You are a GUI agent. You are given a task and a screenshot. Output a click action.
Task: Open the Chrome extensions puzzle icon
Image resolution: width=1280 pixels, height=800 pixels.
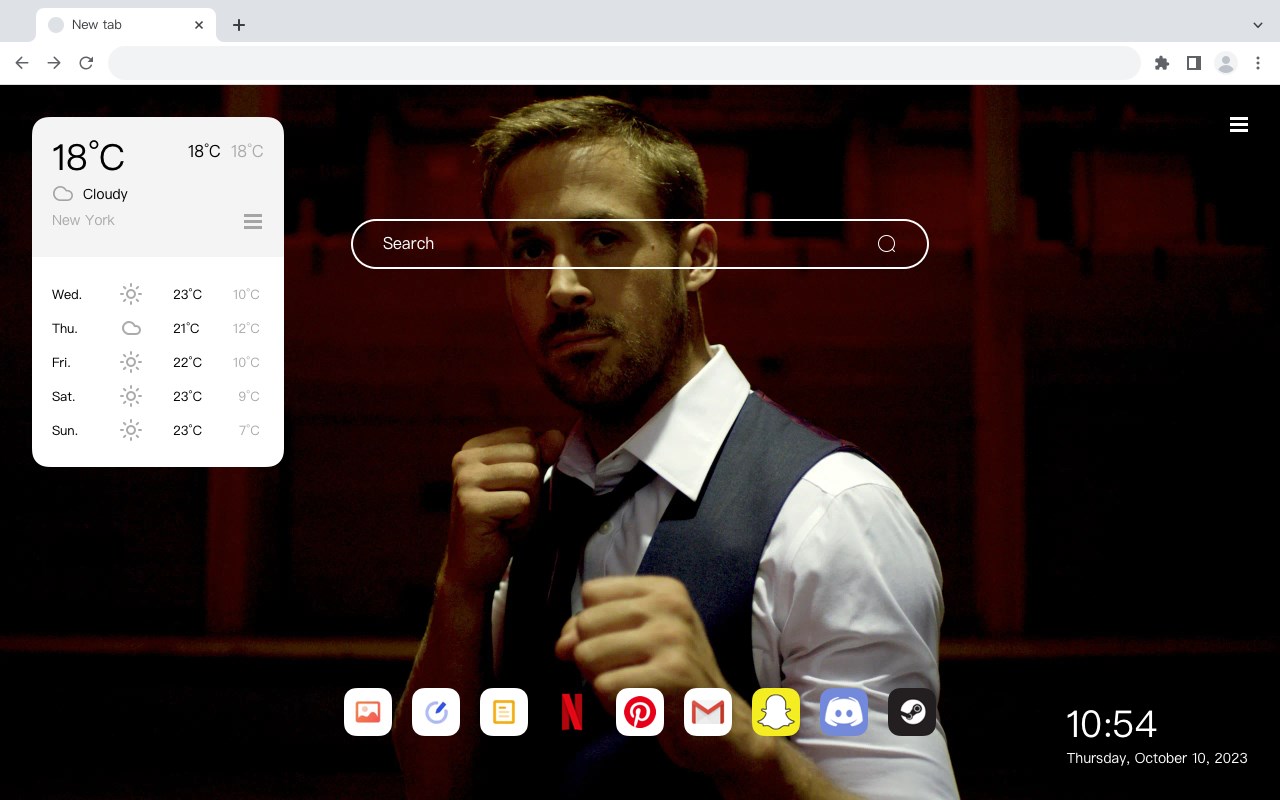(x=1162, y=63)
